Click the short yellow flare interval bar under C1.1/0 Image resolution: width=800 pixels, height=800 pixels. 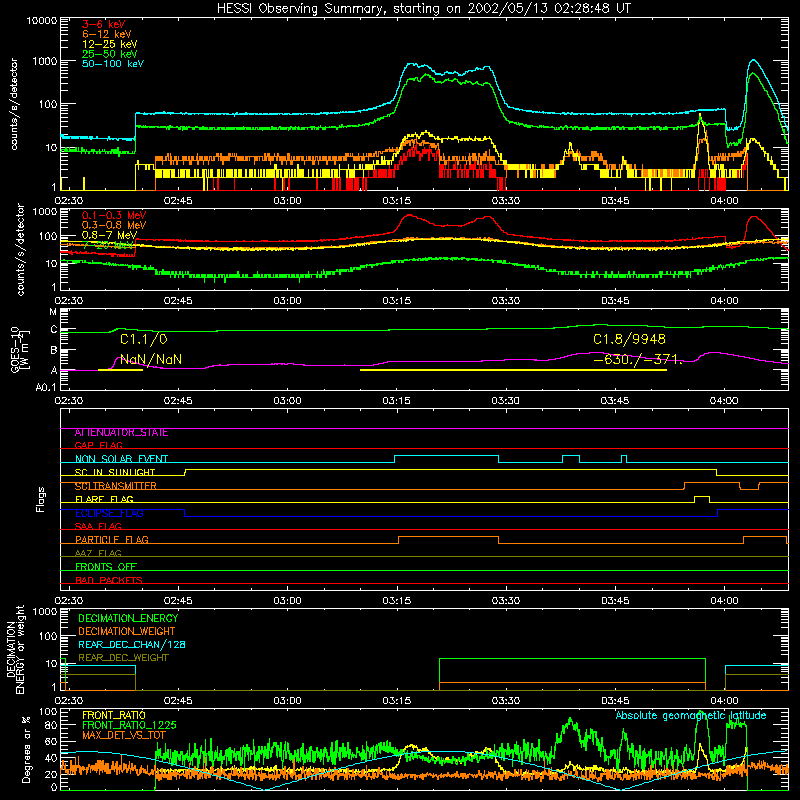click(120, 370)
